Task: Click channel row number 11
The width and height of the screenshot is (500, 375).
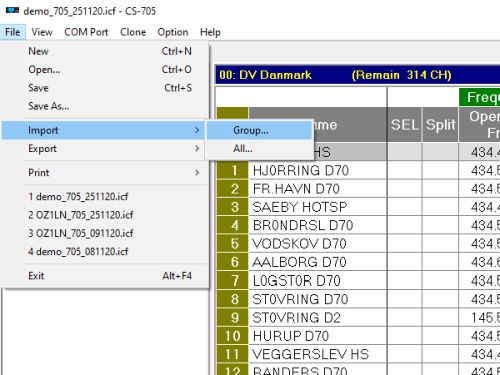Action: click(233, 354)
